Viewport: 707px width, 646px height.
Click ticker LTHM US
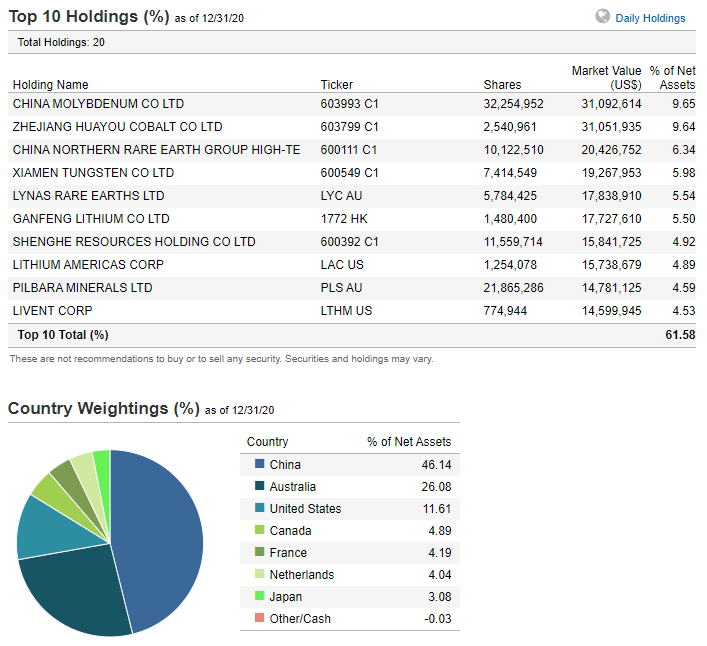pyautogui.click(x=346, y=311)
